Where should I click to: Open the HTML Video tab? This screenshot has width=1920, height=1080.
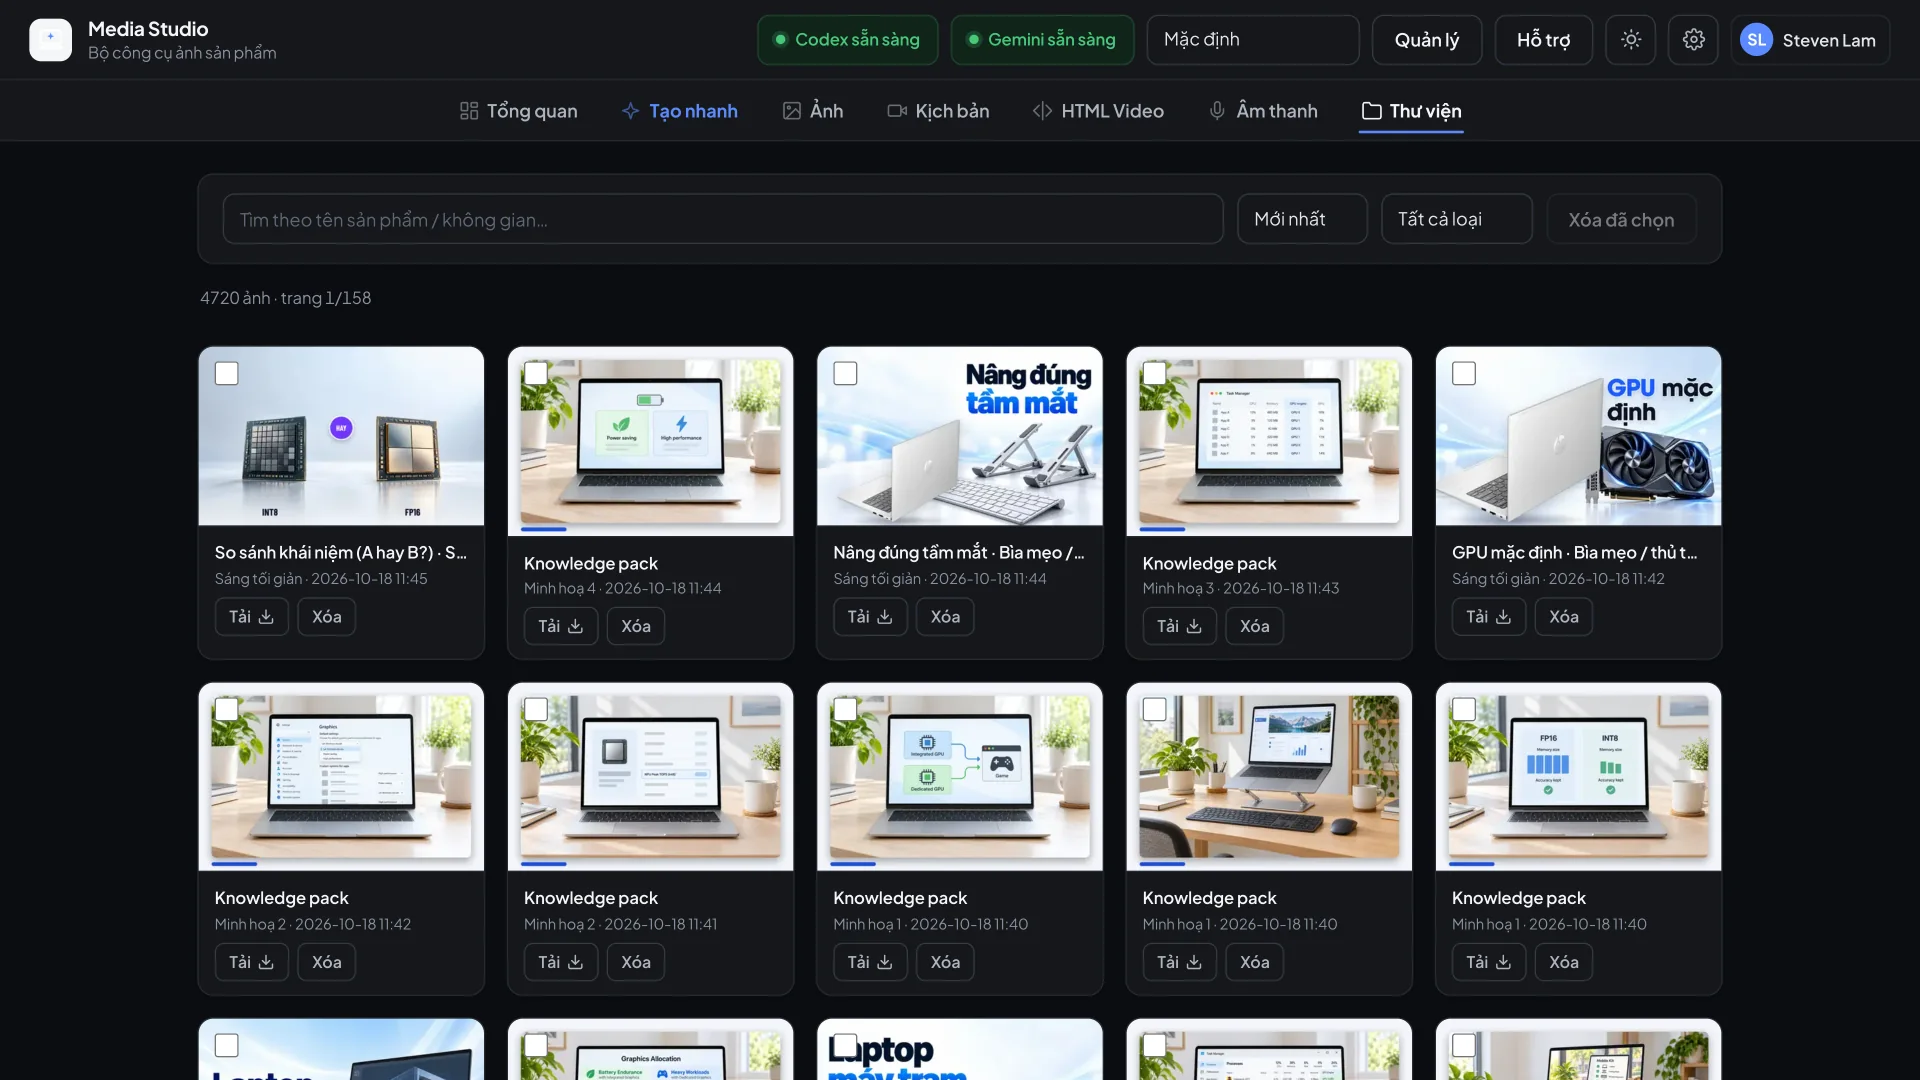tap(1098, 111)
